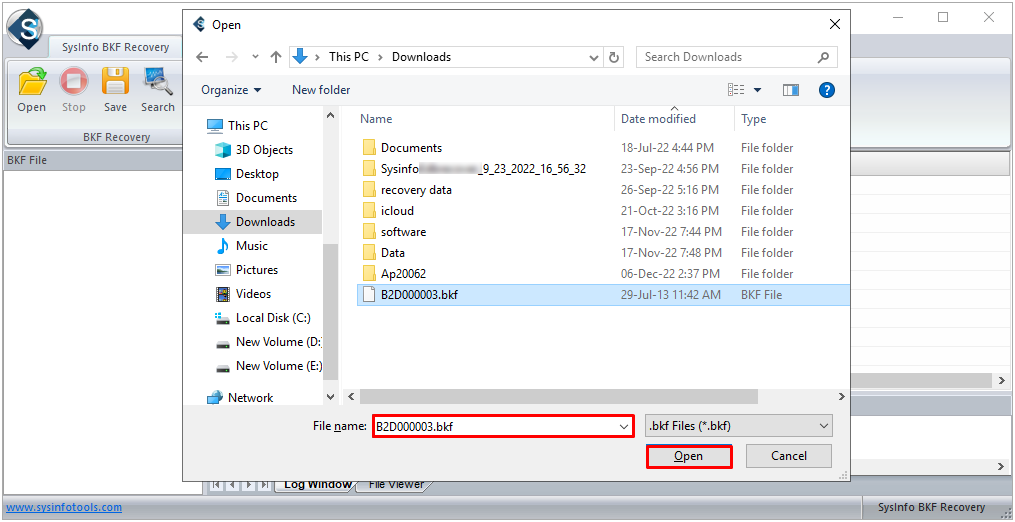Switch to the Log Window tab

tap(317, 484)
